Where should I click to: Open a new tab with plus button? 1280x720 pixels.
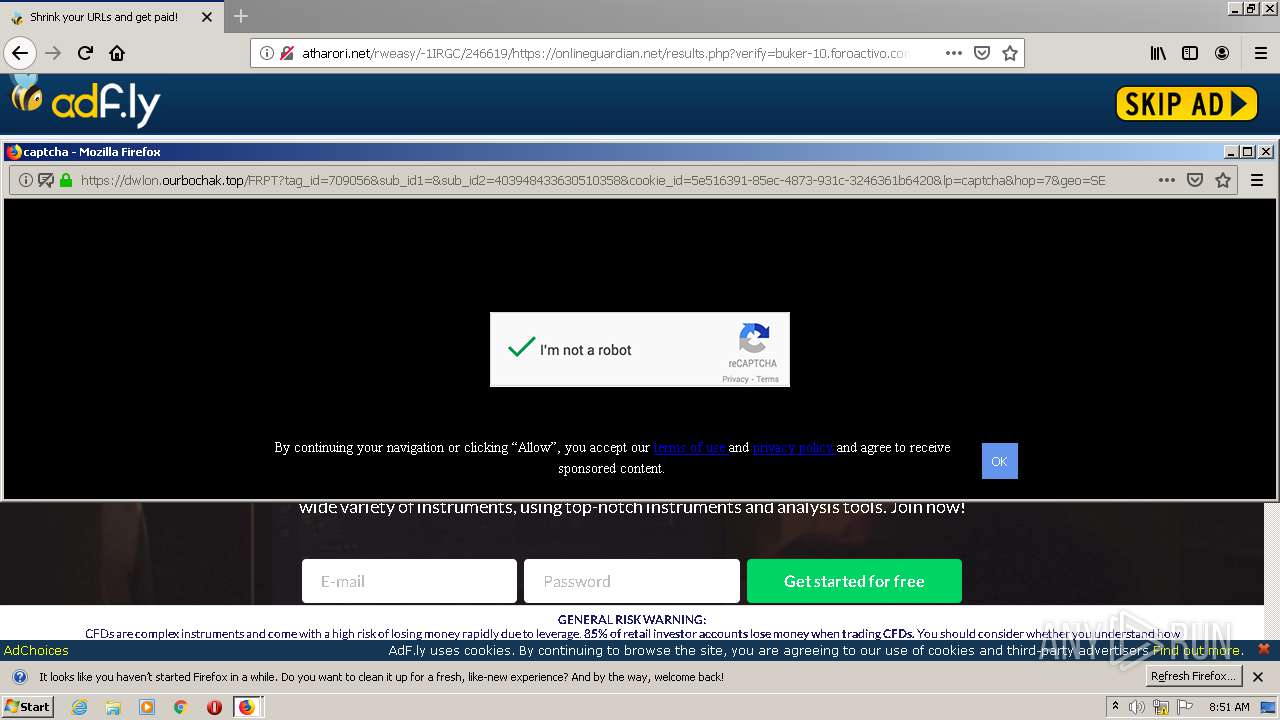coord(241,16)
